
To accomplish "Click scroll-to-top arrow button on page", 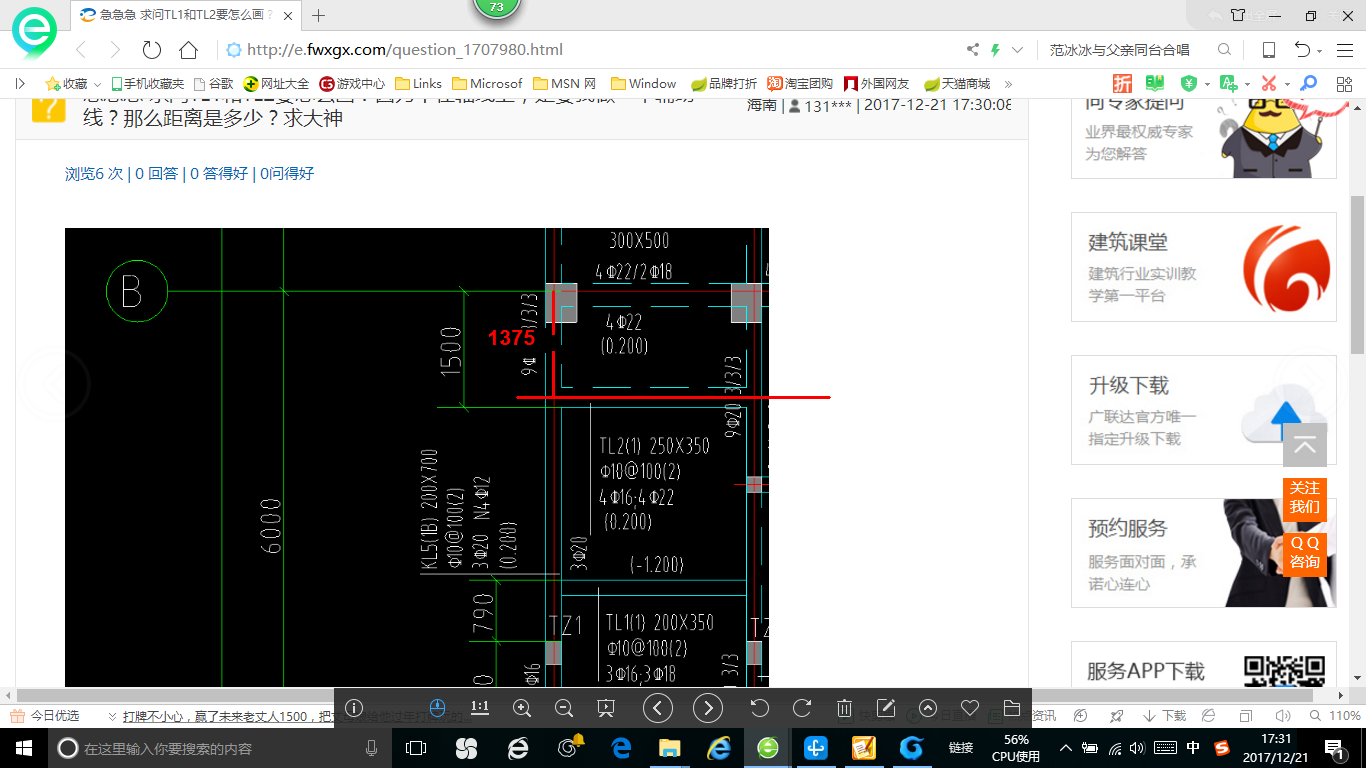I will pyautogui.click(x=1305, y=445).
